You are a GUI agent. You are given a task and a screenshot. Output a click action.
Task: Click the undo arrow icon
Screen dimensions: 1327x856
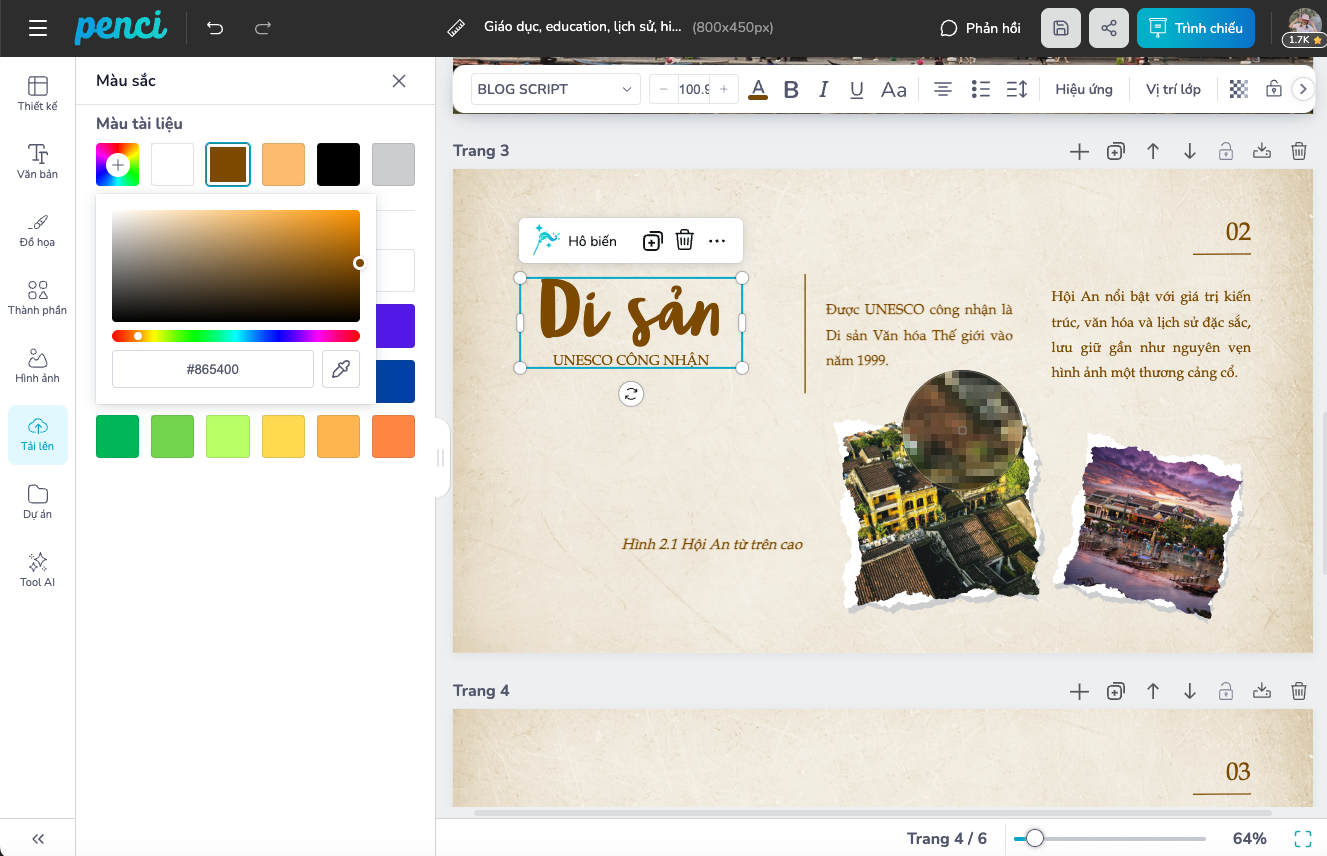click(x=215, y=28)
